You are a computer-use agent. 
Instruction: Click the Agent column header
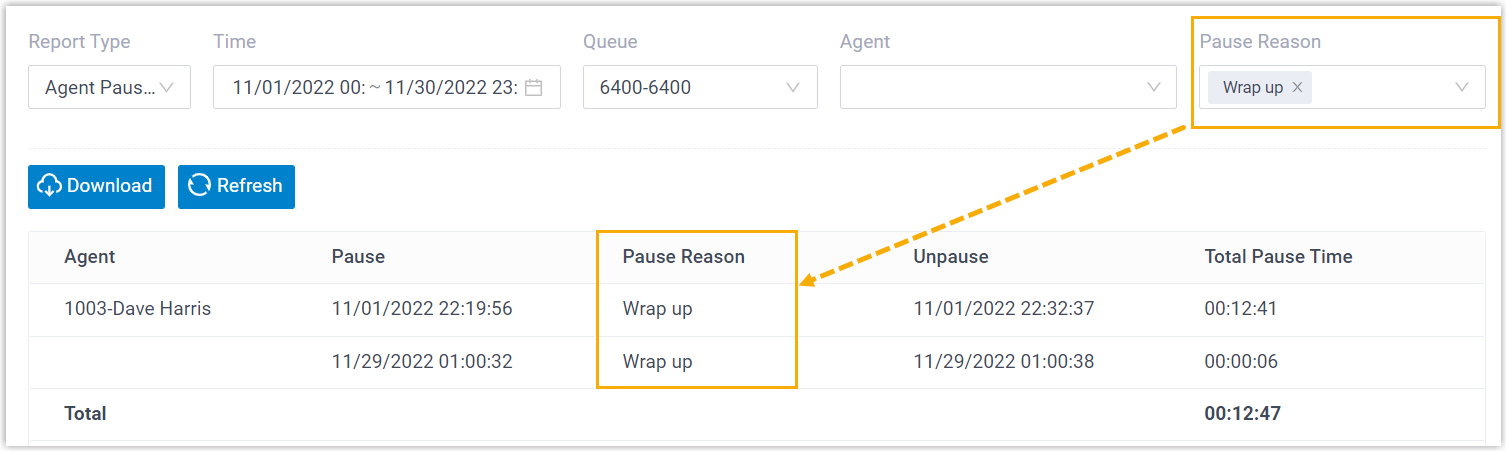pyautogui.click(x=89, y=257)
